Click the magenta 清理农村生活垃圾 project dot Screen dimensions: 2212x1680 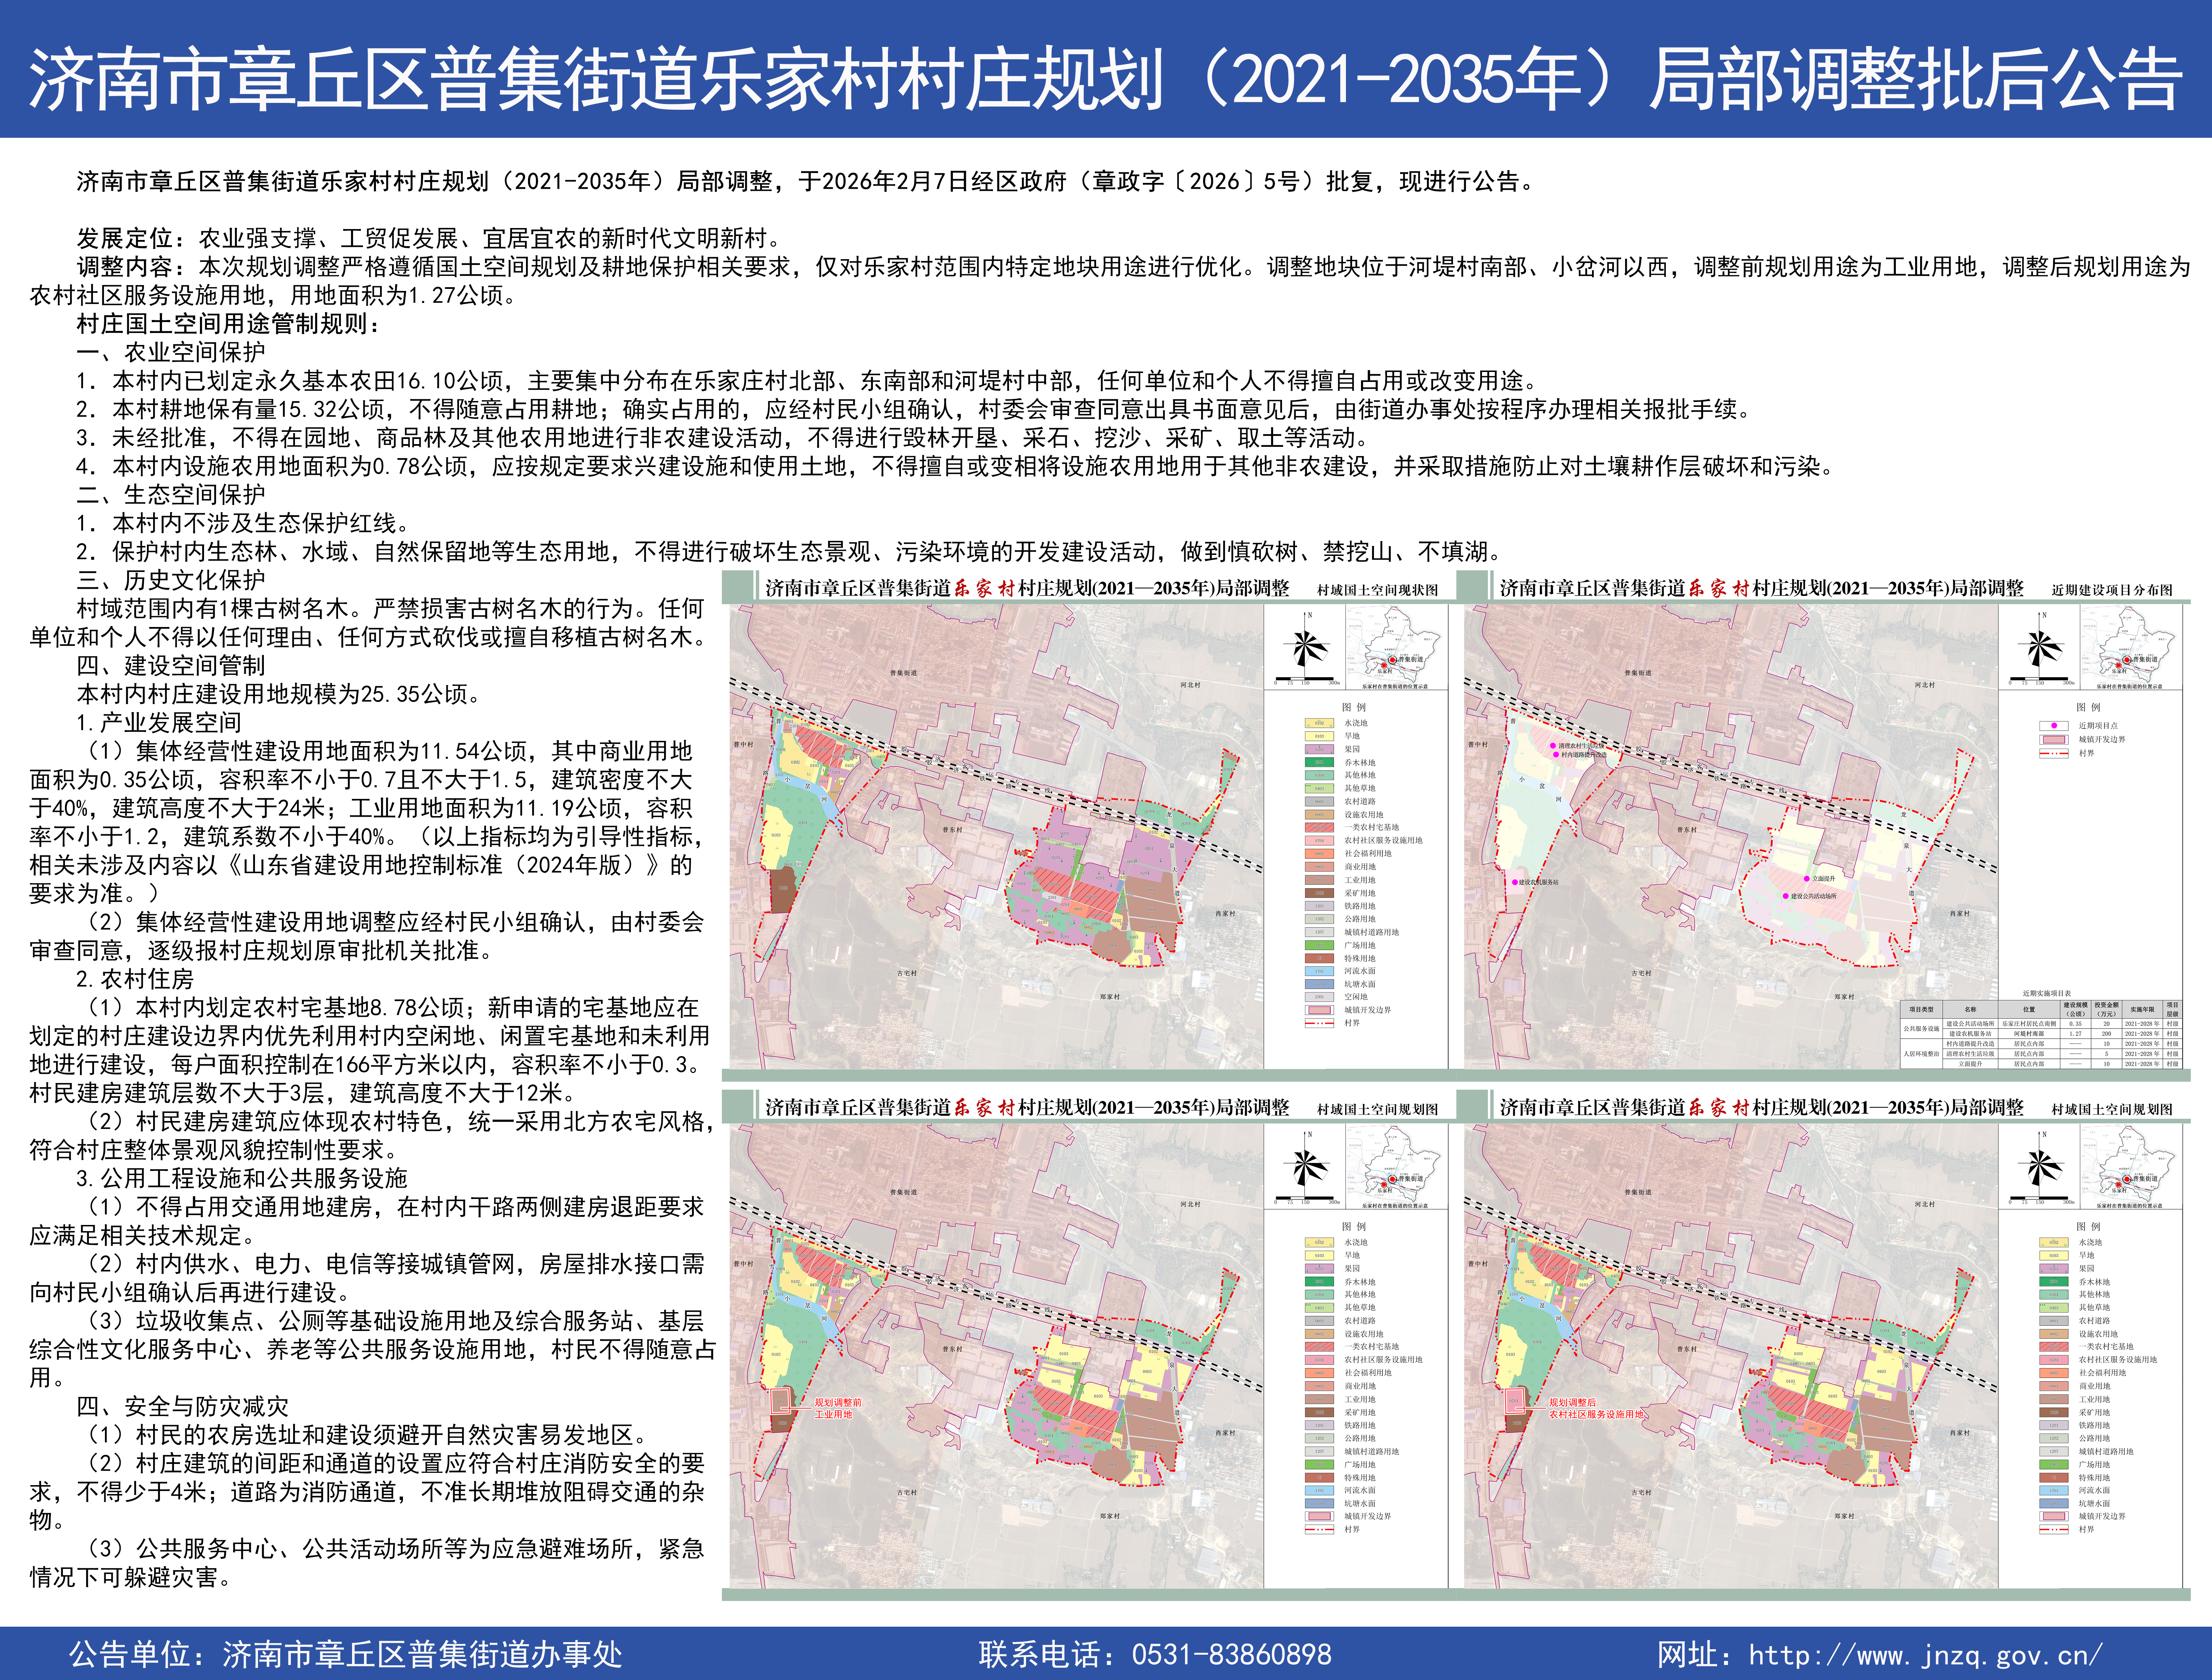pyautogui.click(x=1553, y=746)
